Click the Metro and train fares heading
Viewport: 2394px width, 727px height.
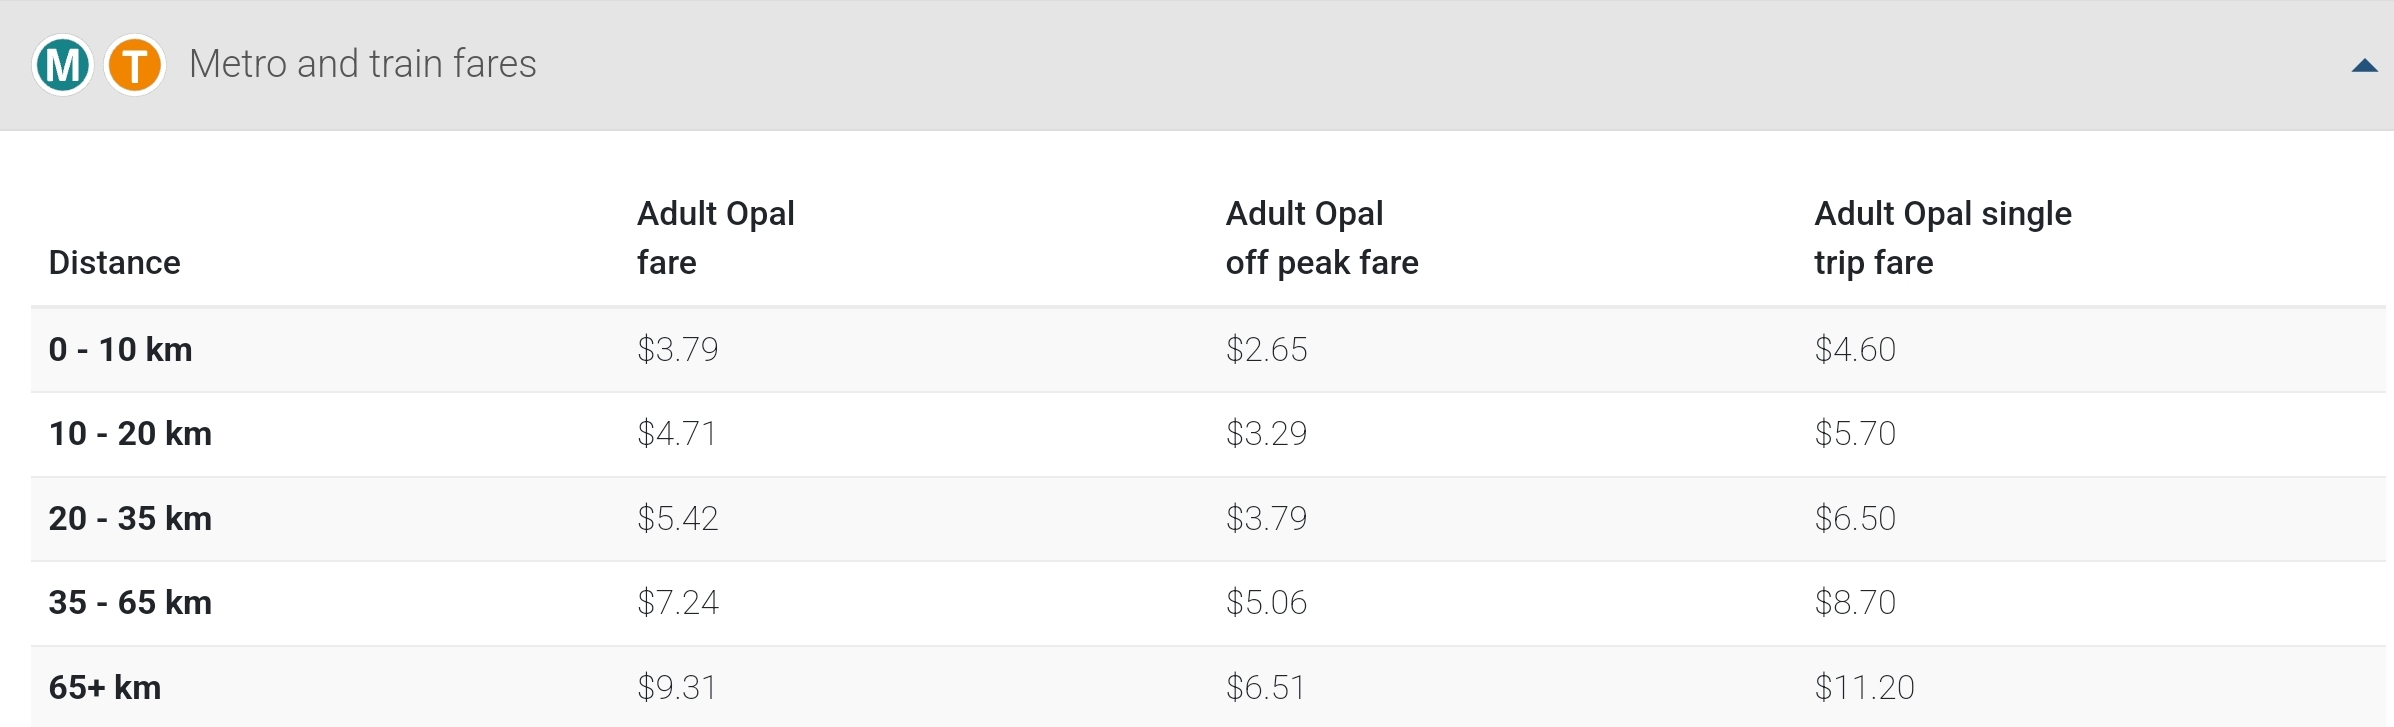(x=362, y=64)
